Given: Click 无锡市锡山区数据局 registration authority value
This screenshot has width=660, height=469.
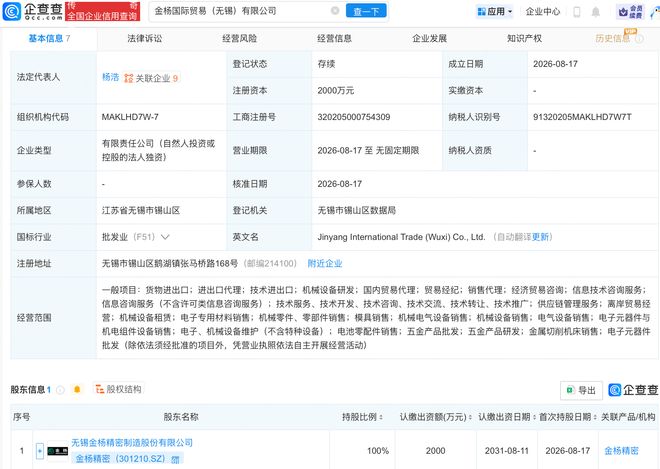Looking at the screenshot, I should point(357,211).
